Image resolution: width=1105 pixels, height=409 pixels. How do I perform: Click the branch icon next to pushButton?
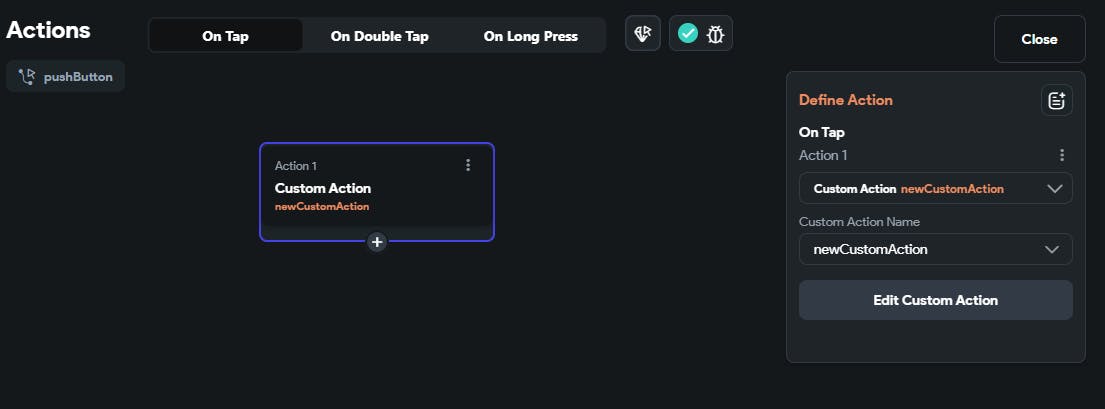pyautogui.click(x=26, y=77)
